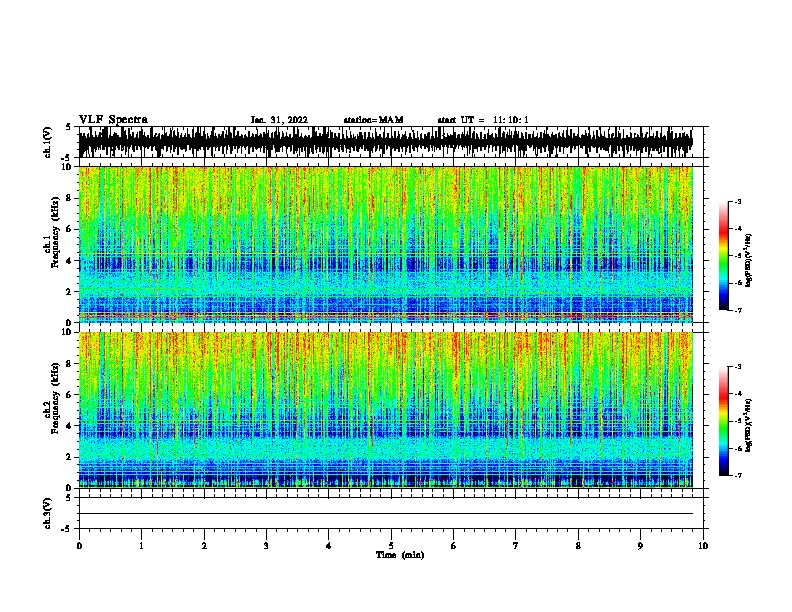The width and height of the screenshot is (792, 612).
Task: Click the ch.2 color scale bar
Action: click(x=724, y=421)
